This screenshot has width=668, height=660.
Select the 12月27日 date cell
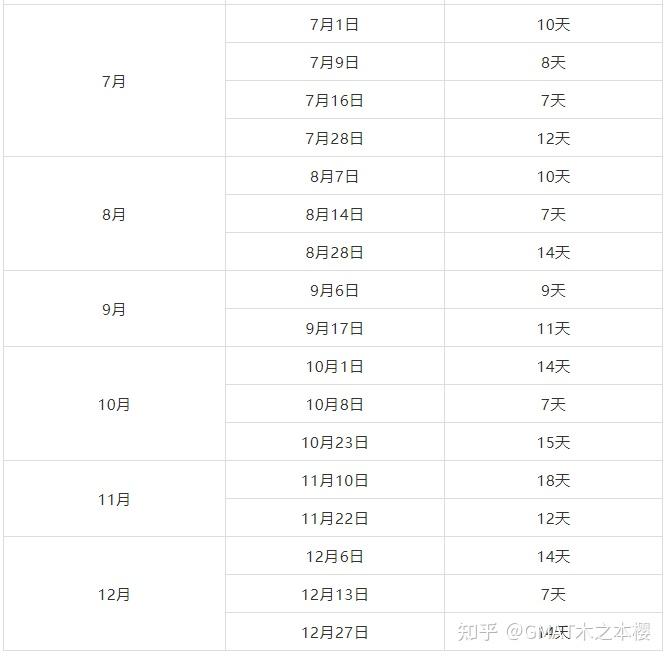[334, 632]
